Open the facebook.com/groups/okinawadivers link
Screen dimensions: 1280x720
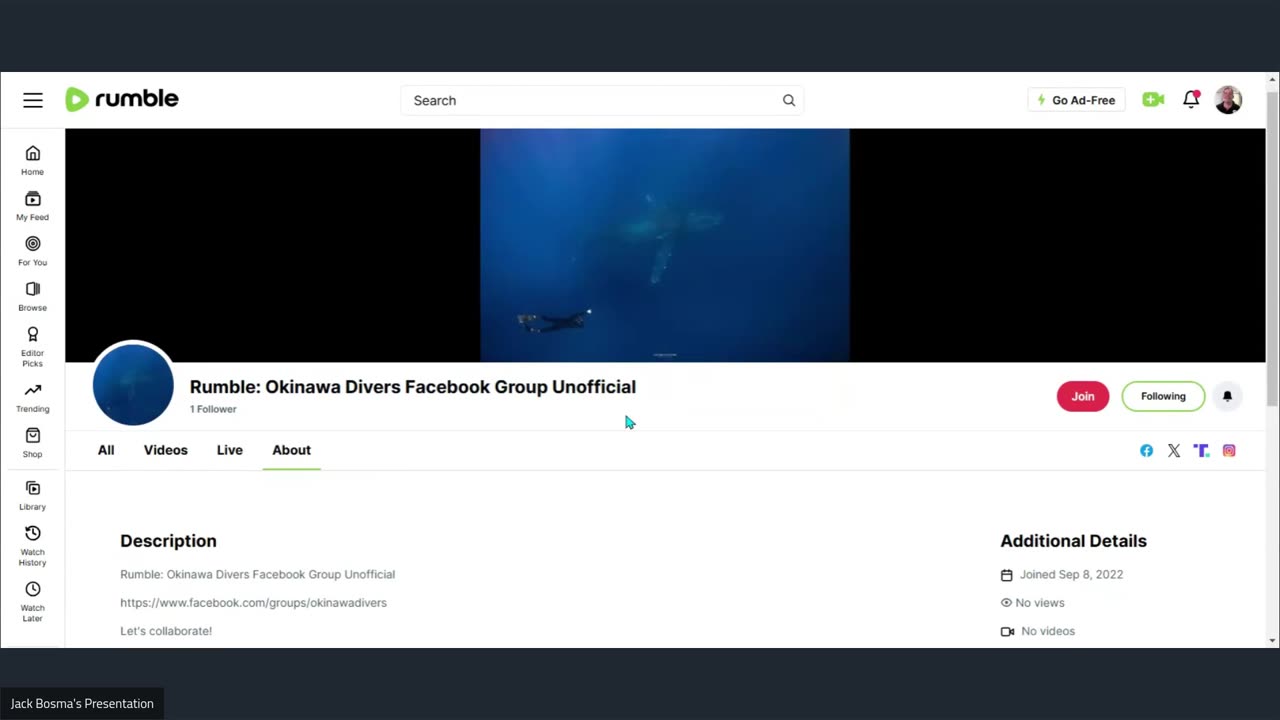coord(253,603)
